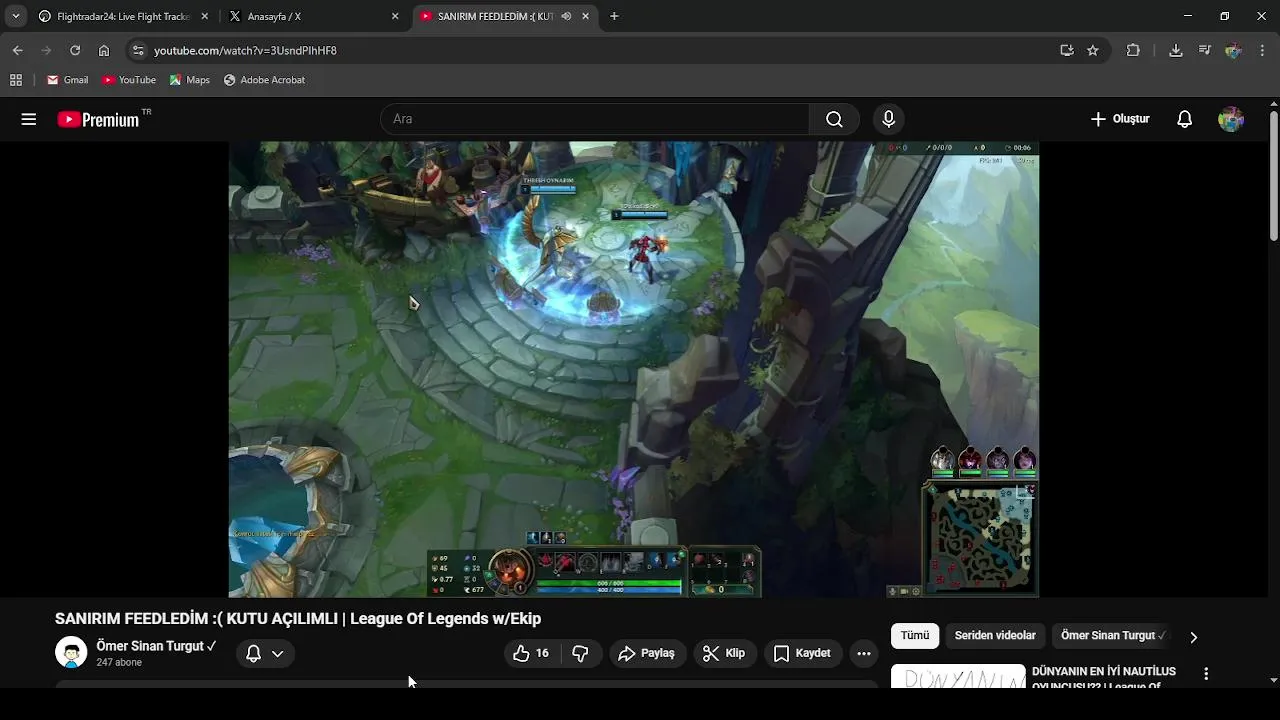1280x720 pixels.
Task: Close the Anasayfa / X tab
Action: 394,16
